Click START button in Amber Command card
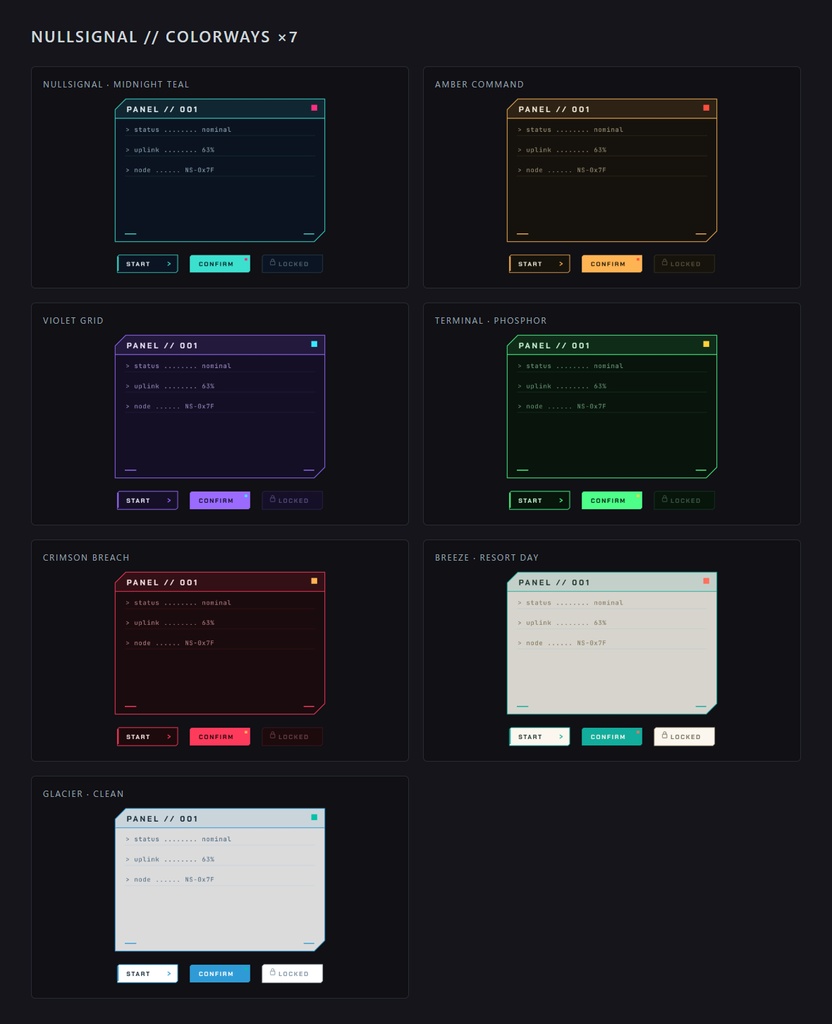The height and width of the screenshot is (1024, 832). pyautogui.click(x=539, y=264)
